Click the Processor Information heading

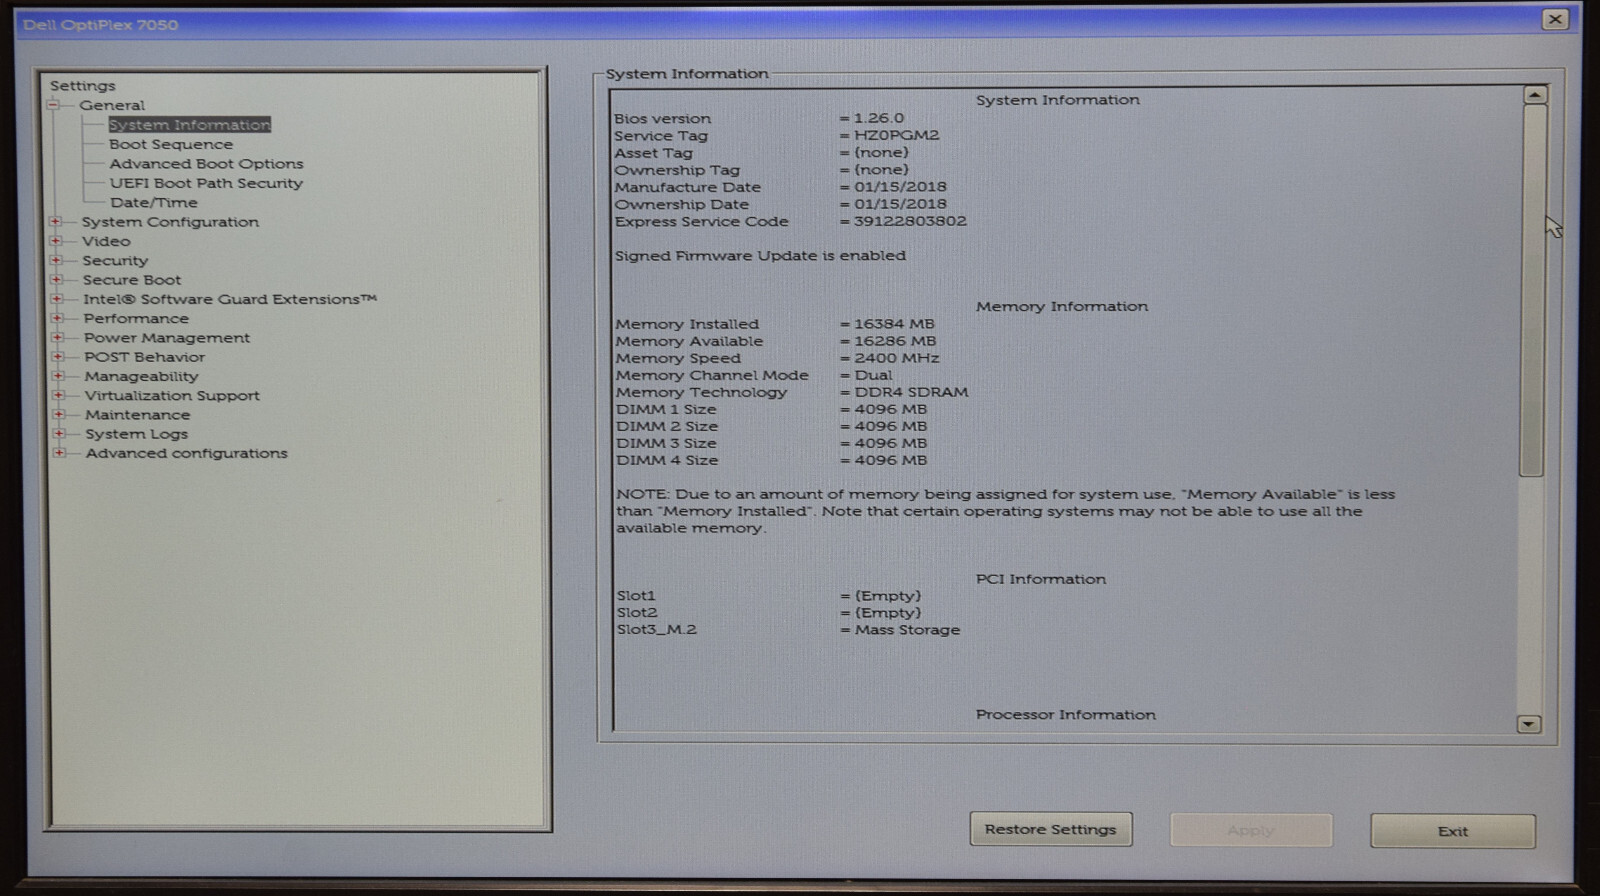point(1066,715)
